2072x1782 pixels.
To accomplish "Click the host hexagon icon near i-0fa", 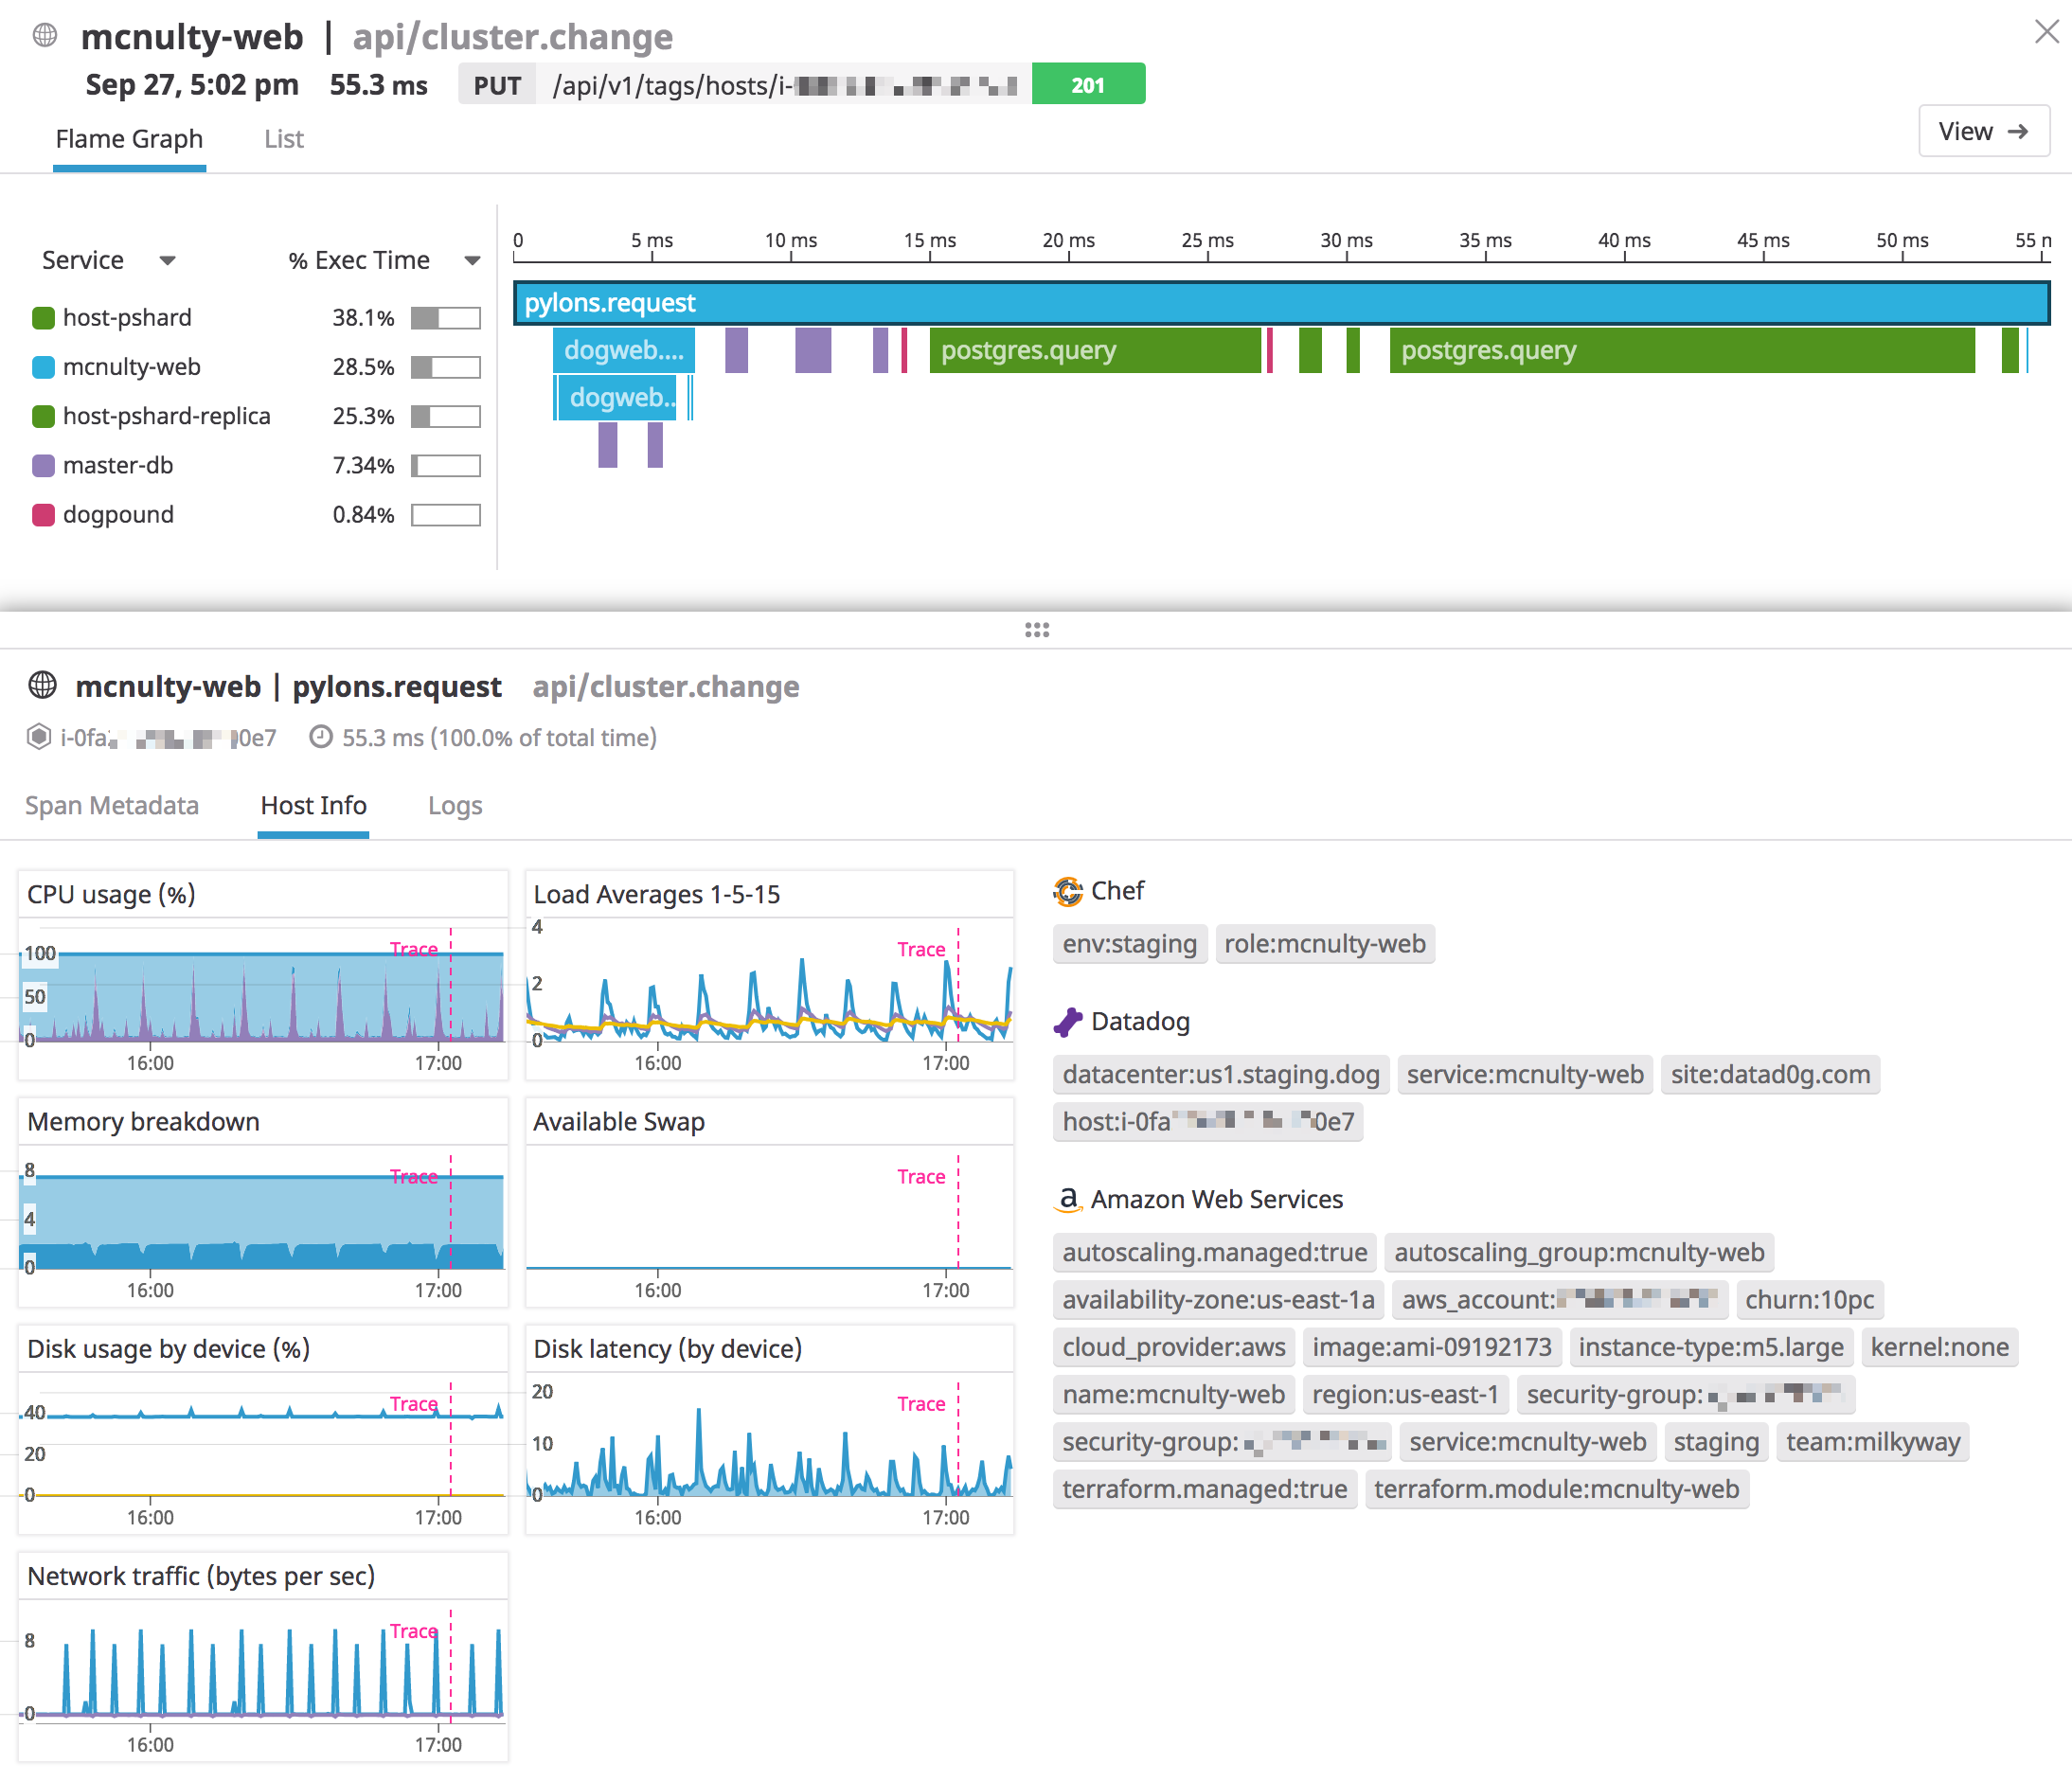I will tap(38, 737).
